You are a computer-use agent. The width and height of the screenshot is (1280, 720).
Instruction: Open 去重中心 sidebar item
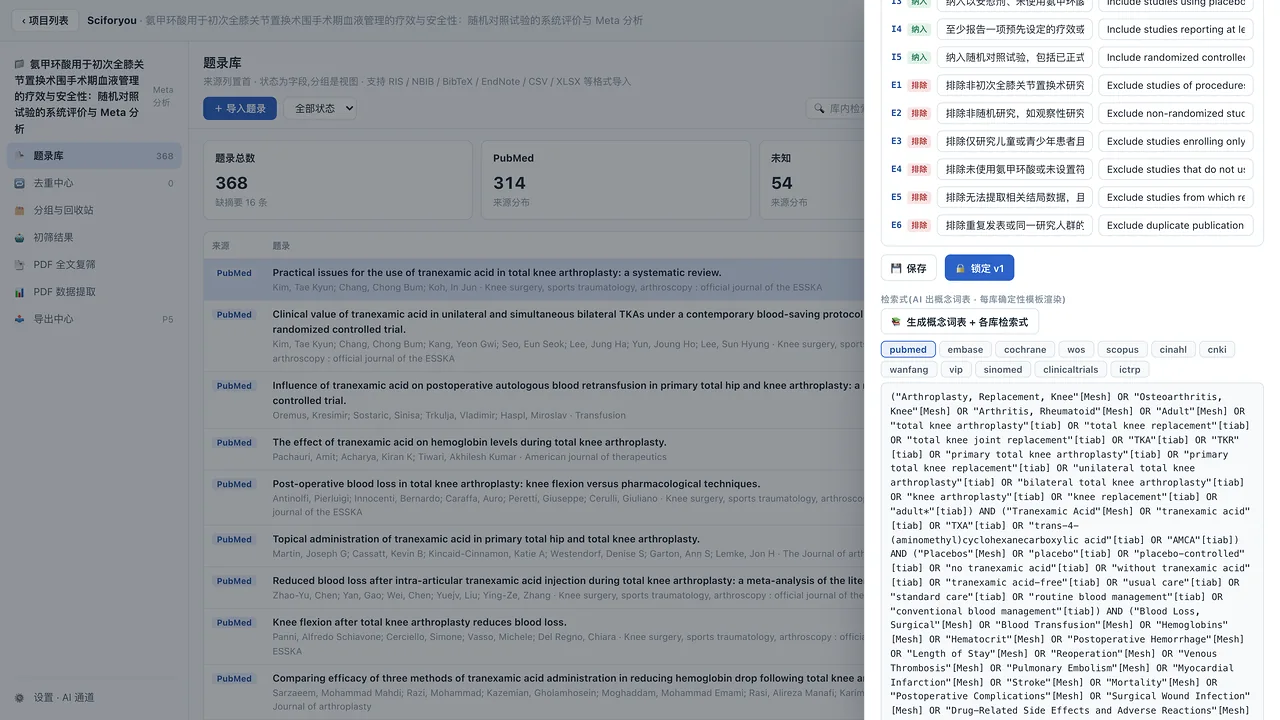point(94,183)
